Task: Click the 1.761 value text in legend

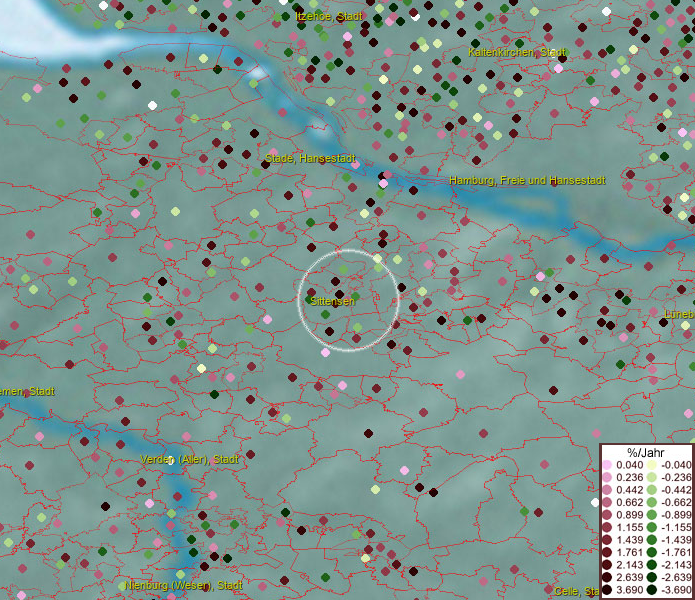Action: pyautogui.click(x=629, y=553)
